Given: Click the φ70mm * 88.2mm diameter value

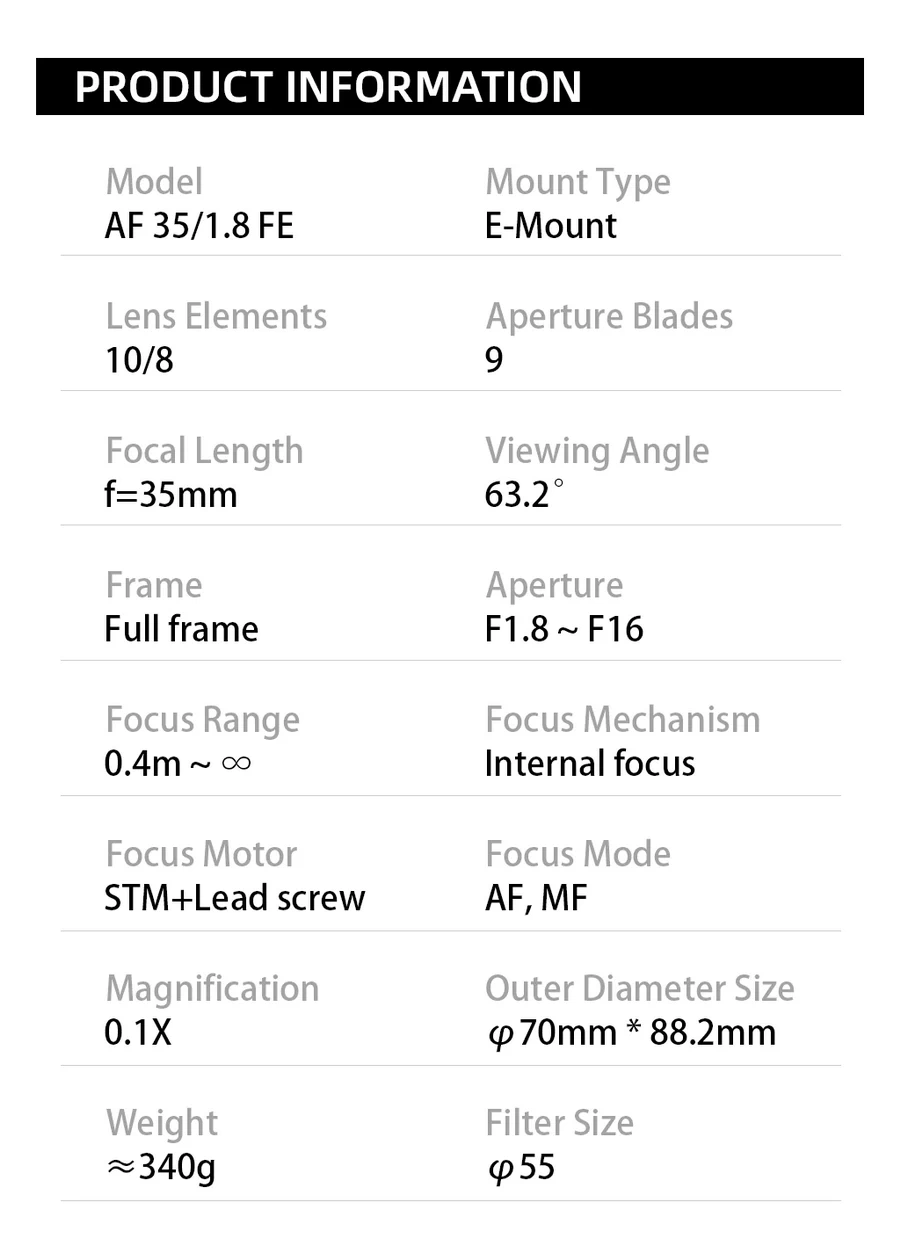Looking at the screenshot, I should (x=631, y=1033).
